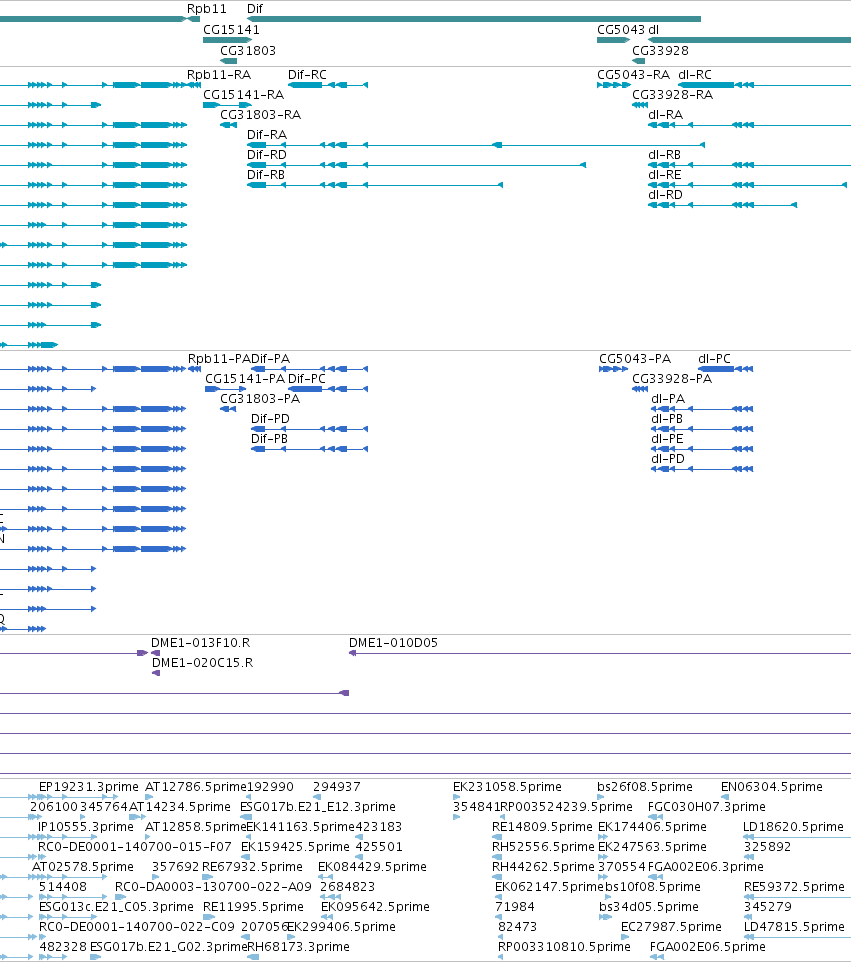Viewport: 851px width, 962px height.
Task: Select protein Rpb11-PA label
Action: pos(219,358)
